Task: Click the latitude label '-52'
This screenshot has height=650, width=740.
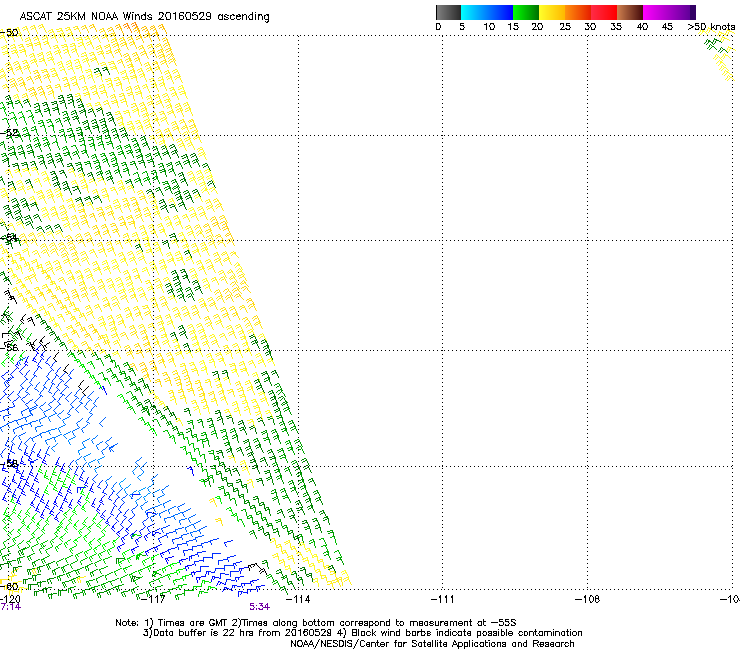Action: 9,133
